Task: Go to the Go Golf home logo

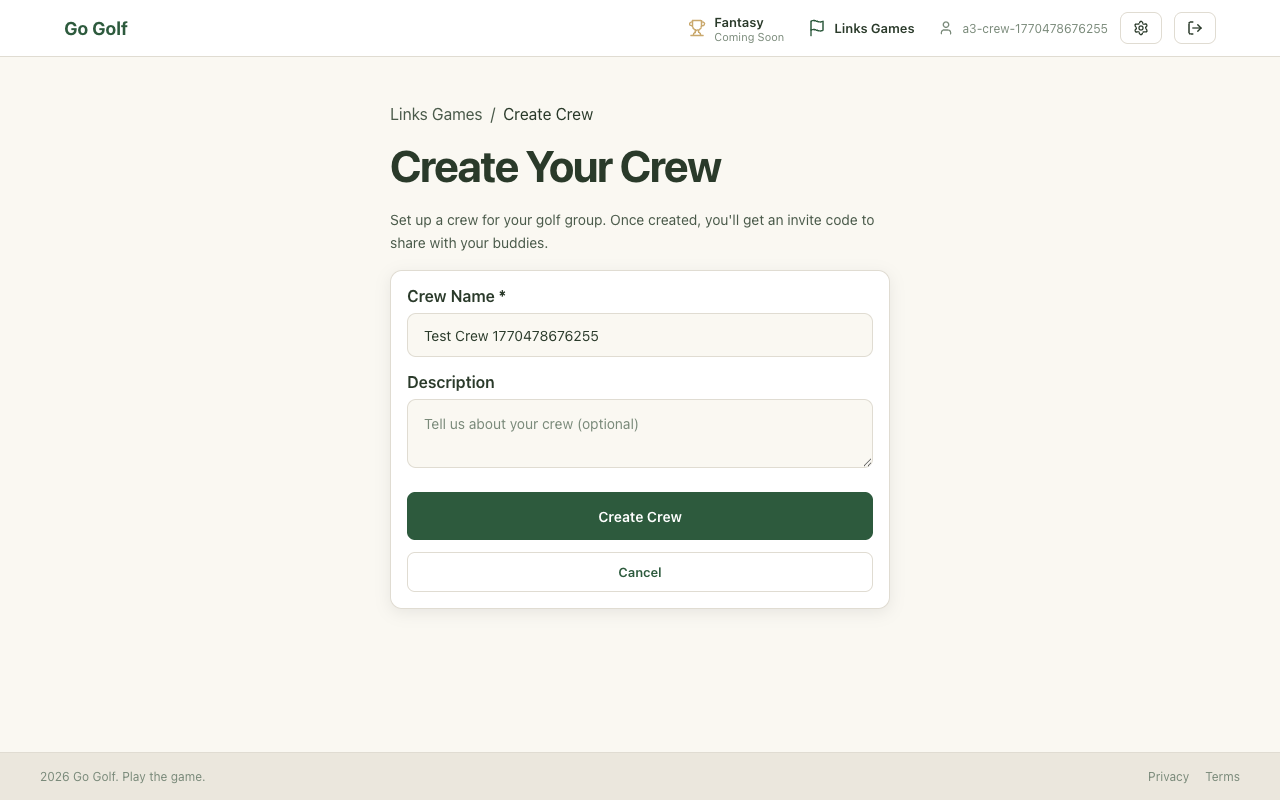Action: pyautogui.click(x=96, y=28)
